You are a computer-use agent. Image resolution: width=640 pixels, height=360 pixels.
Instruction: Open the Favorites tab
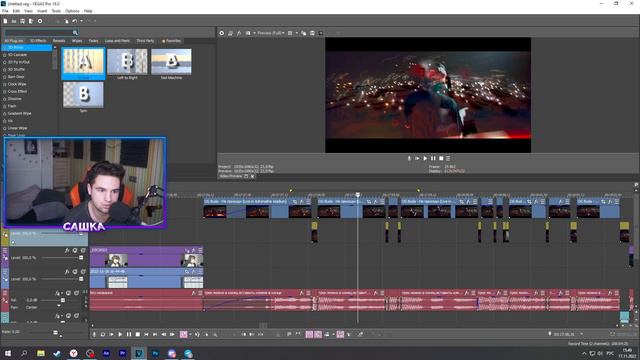[171, 41]
